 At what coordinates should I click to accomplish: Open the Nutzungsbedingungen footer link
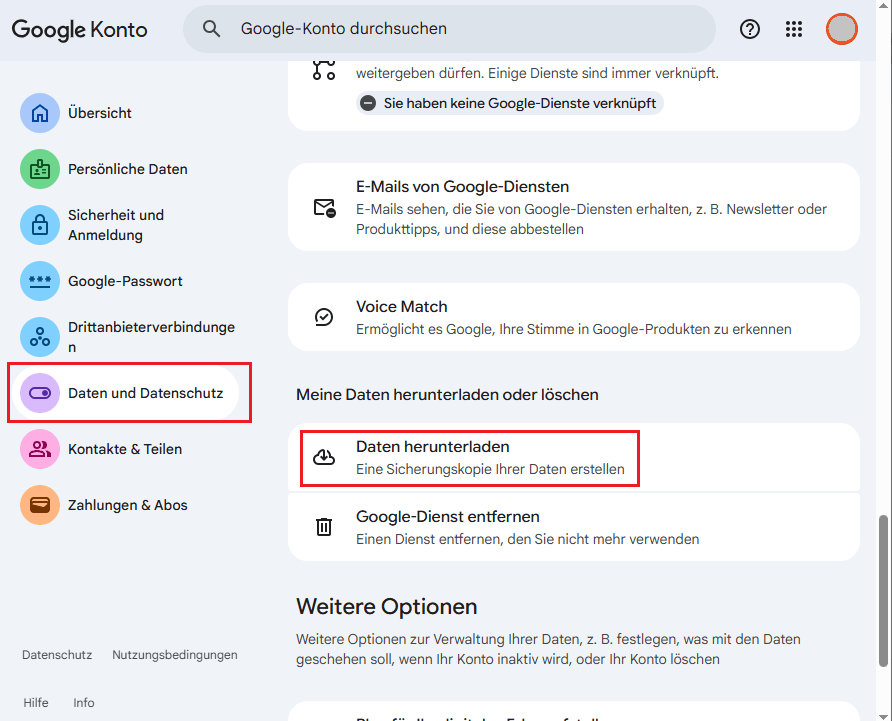click(x=175, y=655)
